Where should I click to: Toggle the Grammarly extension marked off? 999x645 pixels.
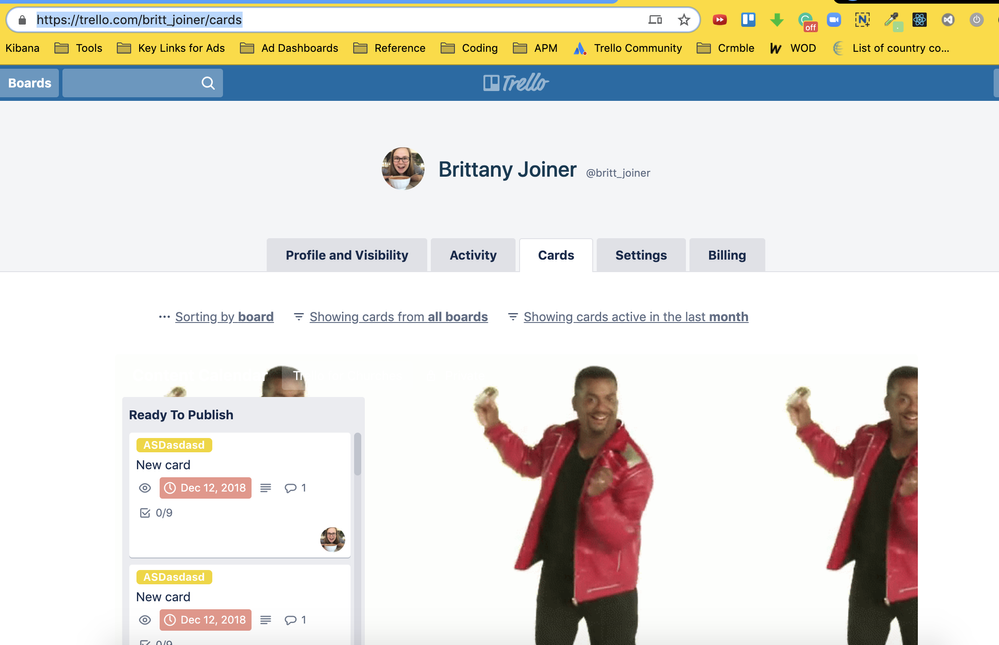point(807,21)
